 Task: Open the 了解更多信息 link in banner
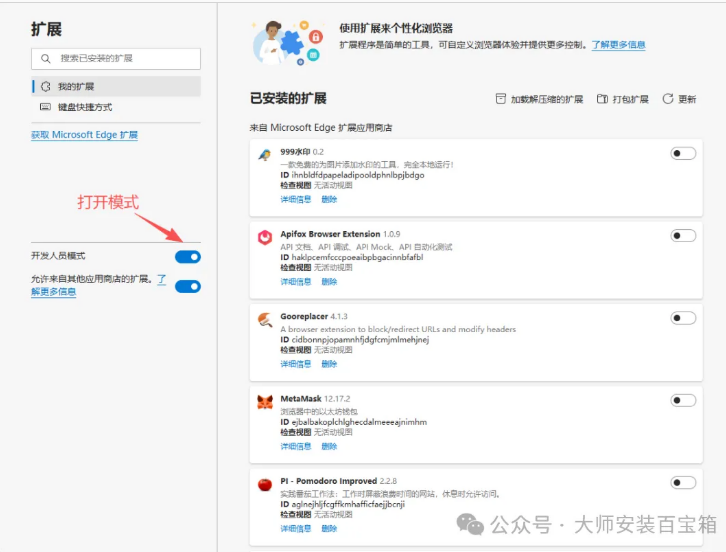tap(618, 45)
